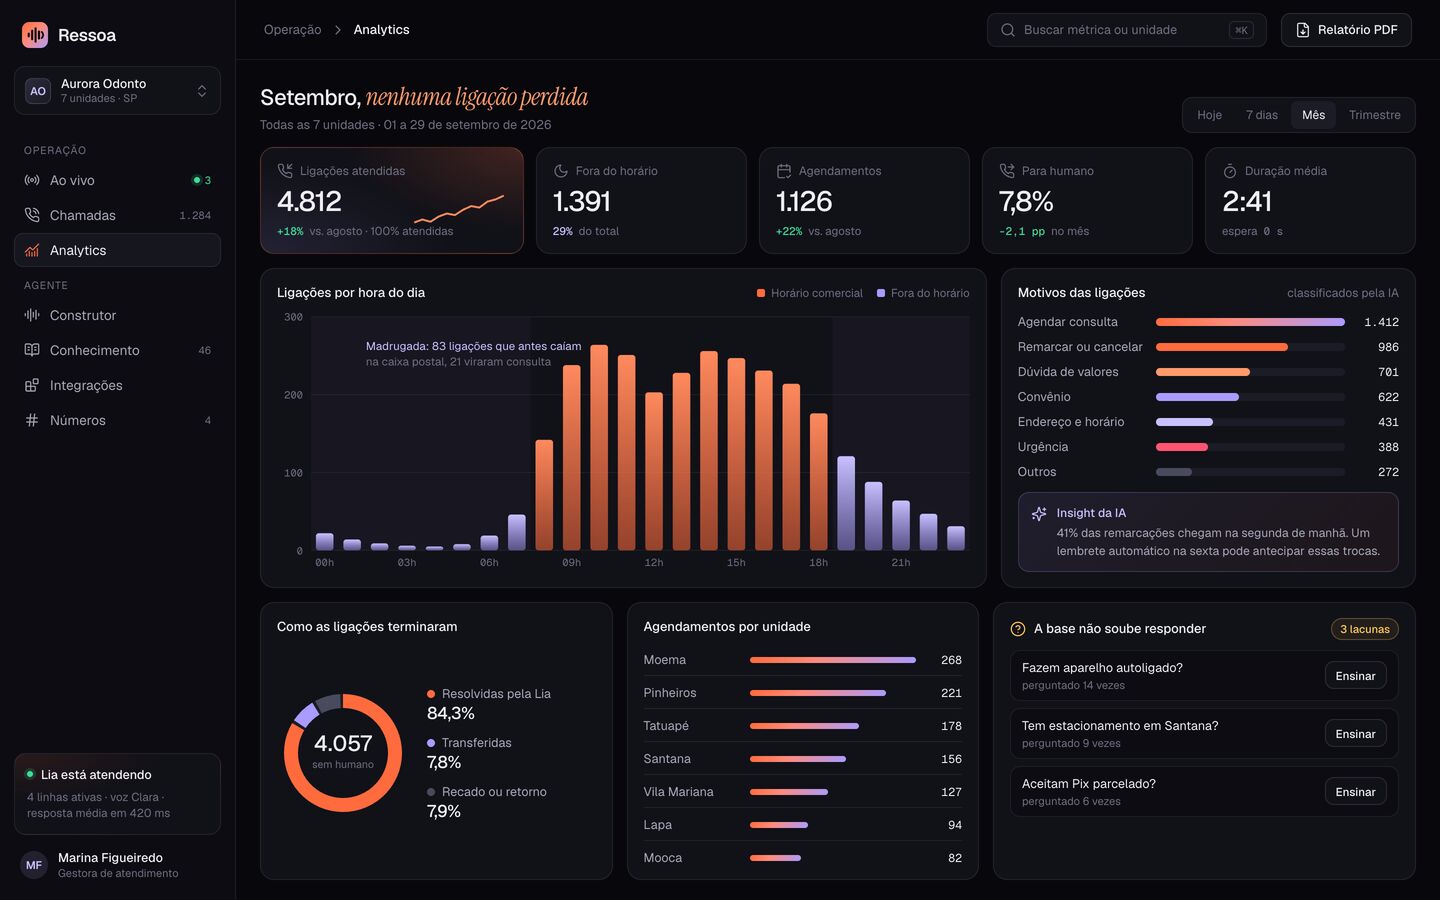This screenshot has height=900, width=1440.
Task: Click the search magnifier icon
Action: (1008, 30)
